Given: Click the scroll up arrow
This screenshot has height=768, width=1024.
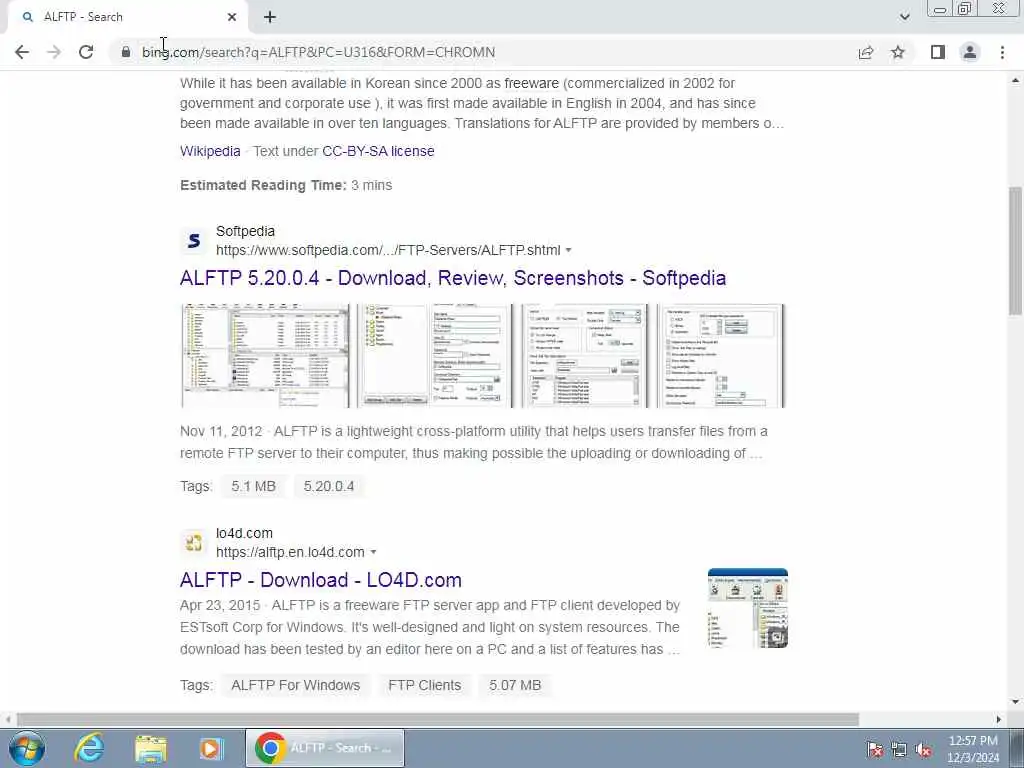Looking at the screenshot, I should [1016, 80].
